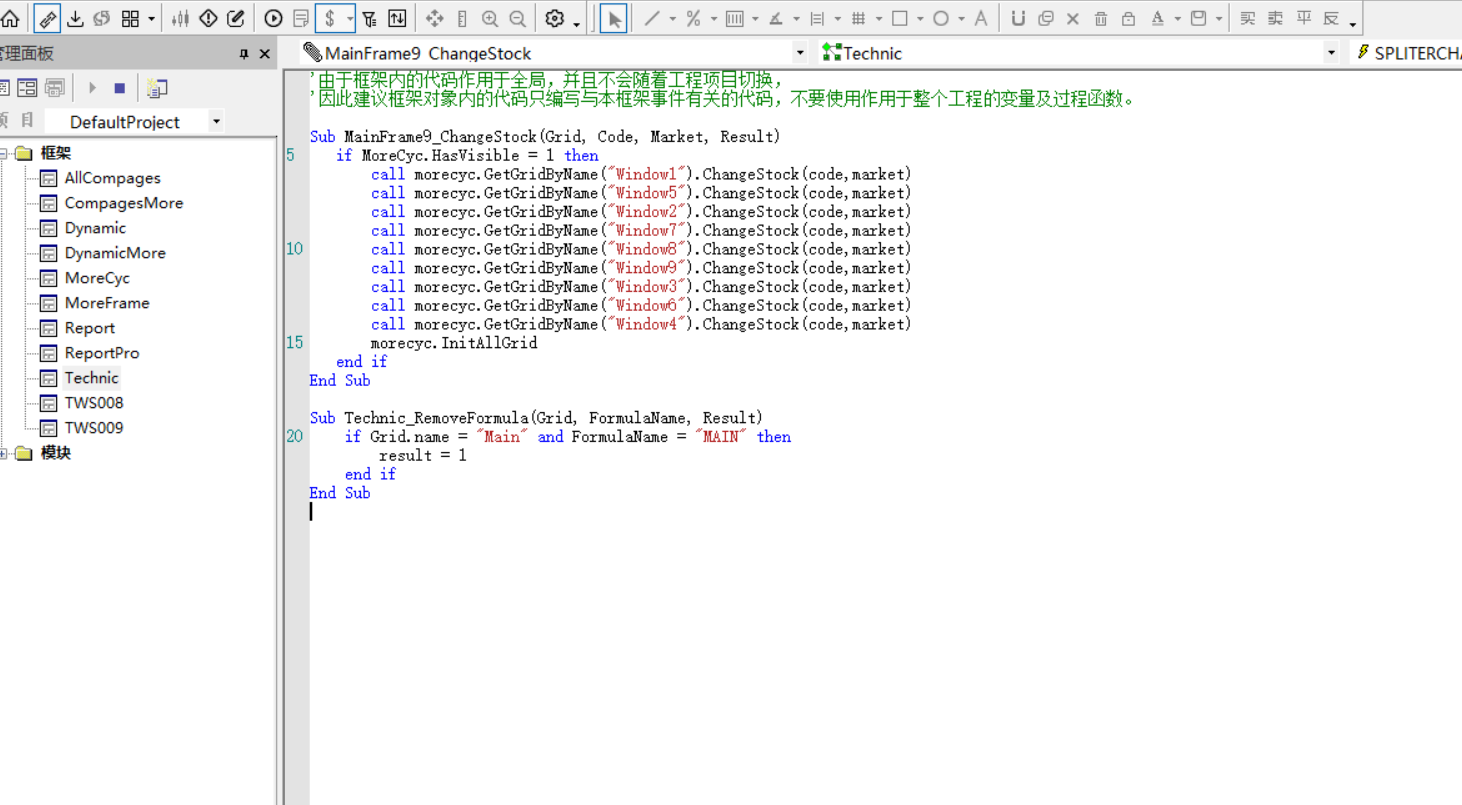The width and height of the screenshot is (1462, 805).
Task: Click the Home icon in toolbar
Action: (10, 18)
